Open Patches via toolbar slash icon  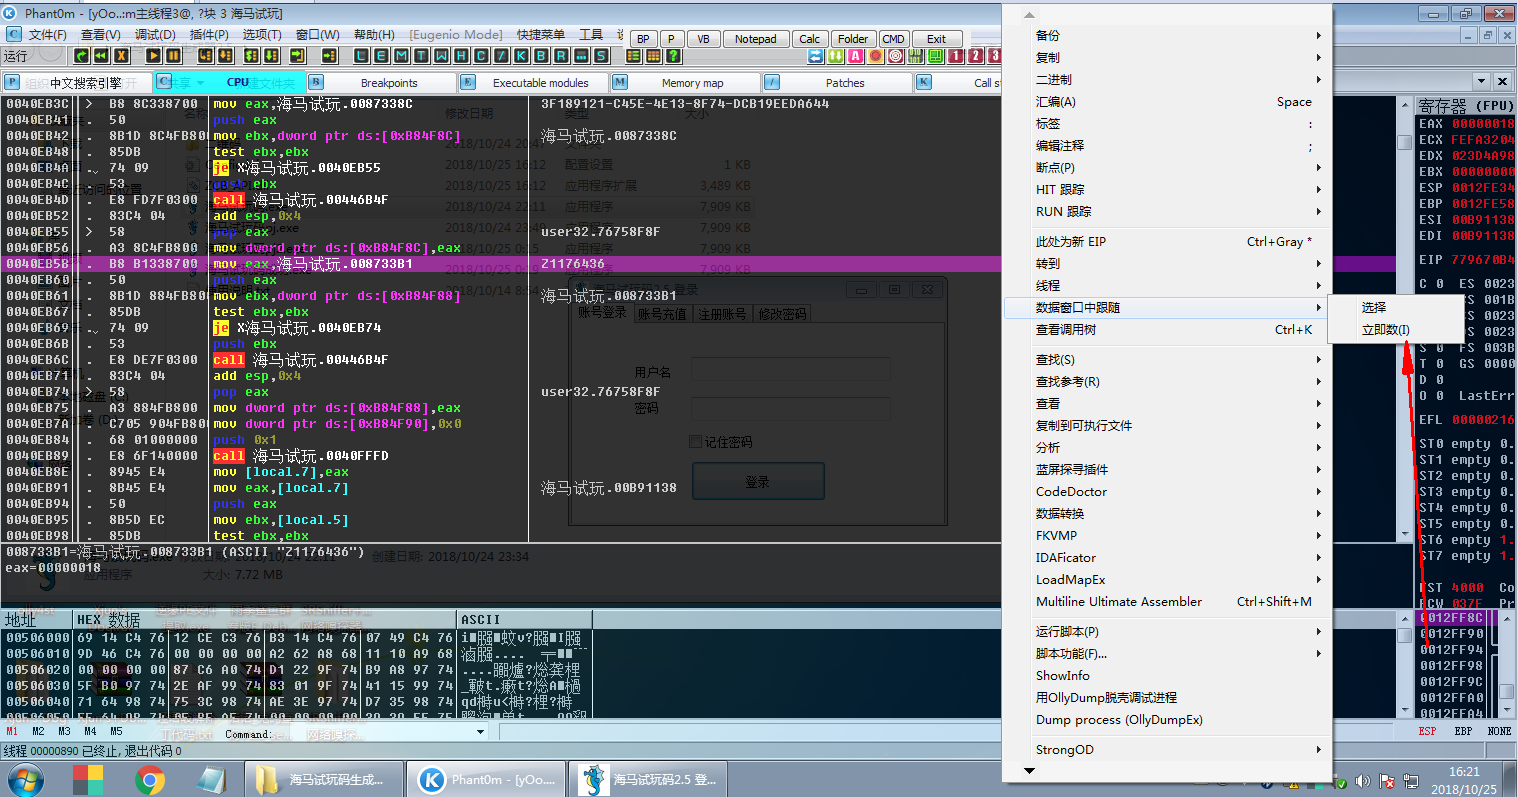(501, 56)
